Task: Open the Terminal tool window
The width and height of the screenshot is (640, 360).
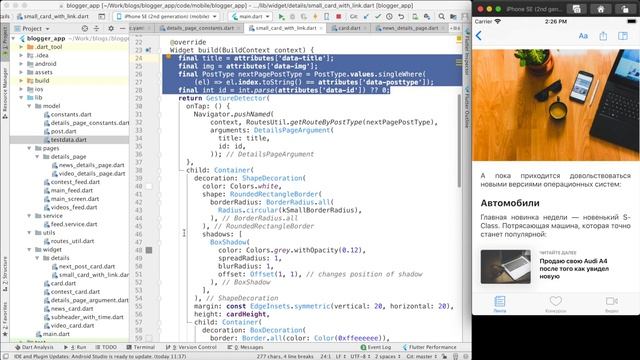Action: pos(140,347)
